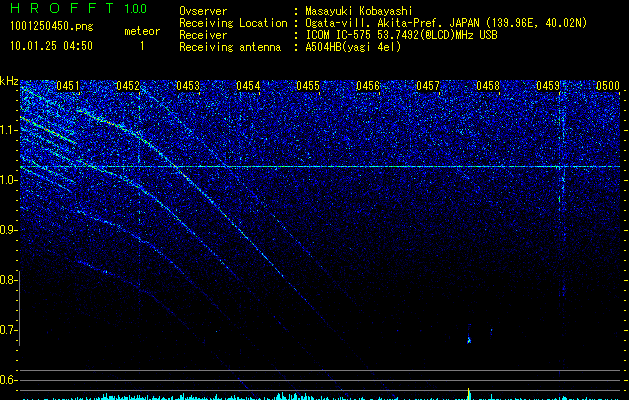Click time marker 0500
Image resolution: width=629 pixels, height=400 pixels.
(608, 86)
